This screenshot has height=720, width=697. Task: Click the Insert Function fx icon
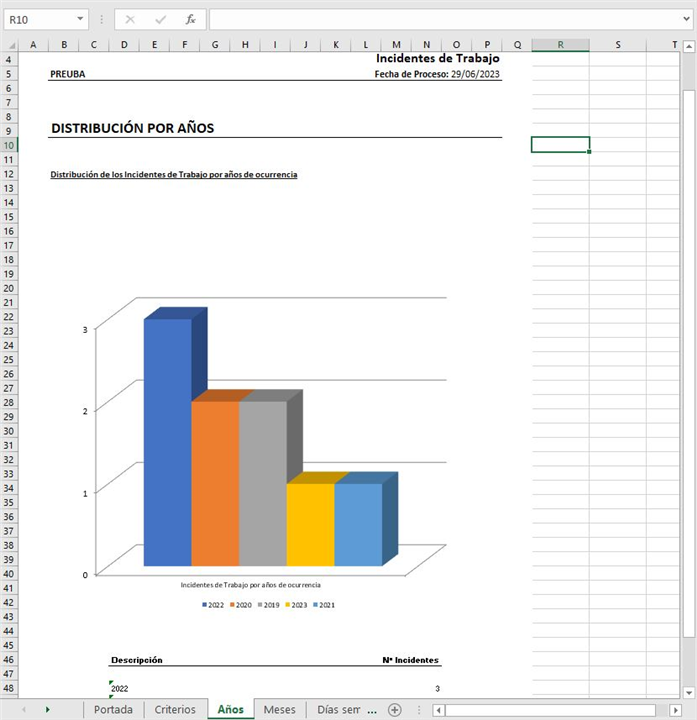coord(190,19)
